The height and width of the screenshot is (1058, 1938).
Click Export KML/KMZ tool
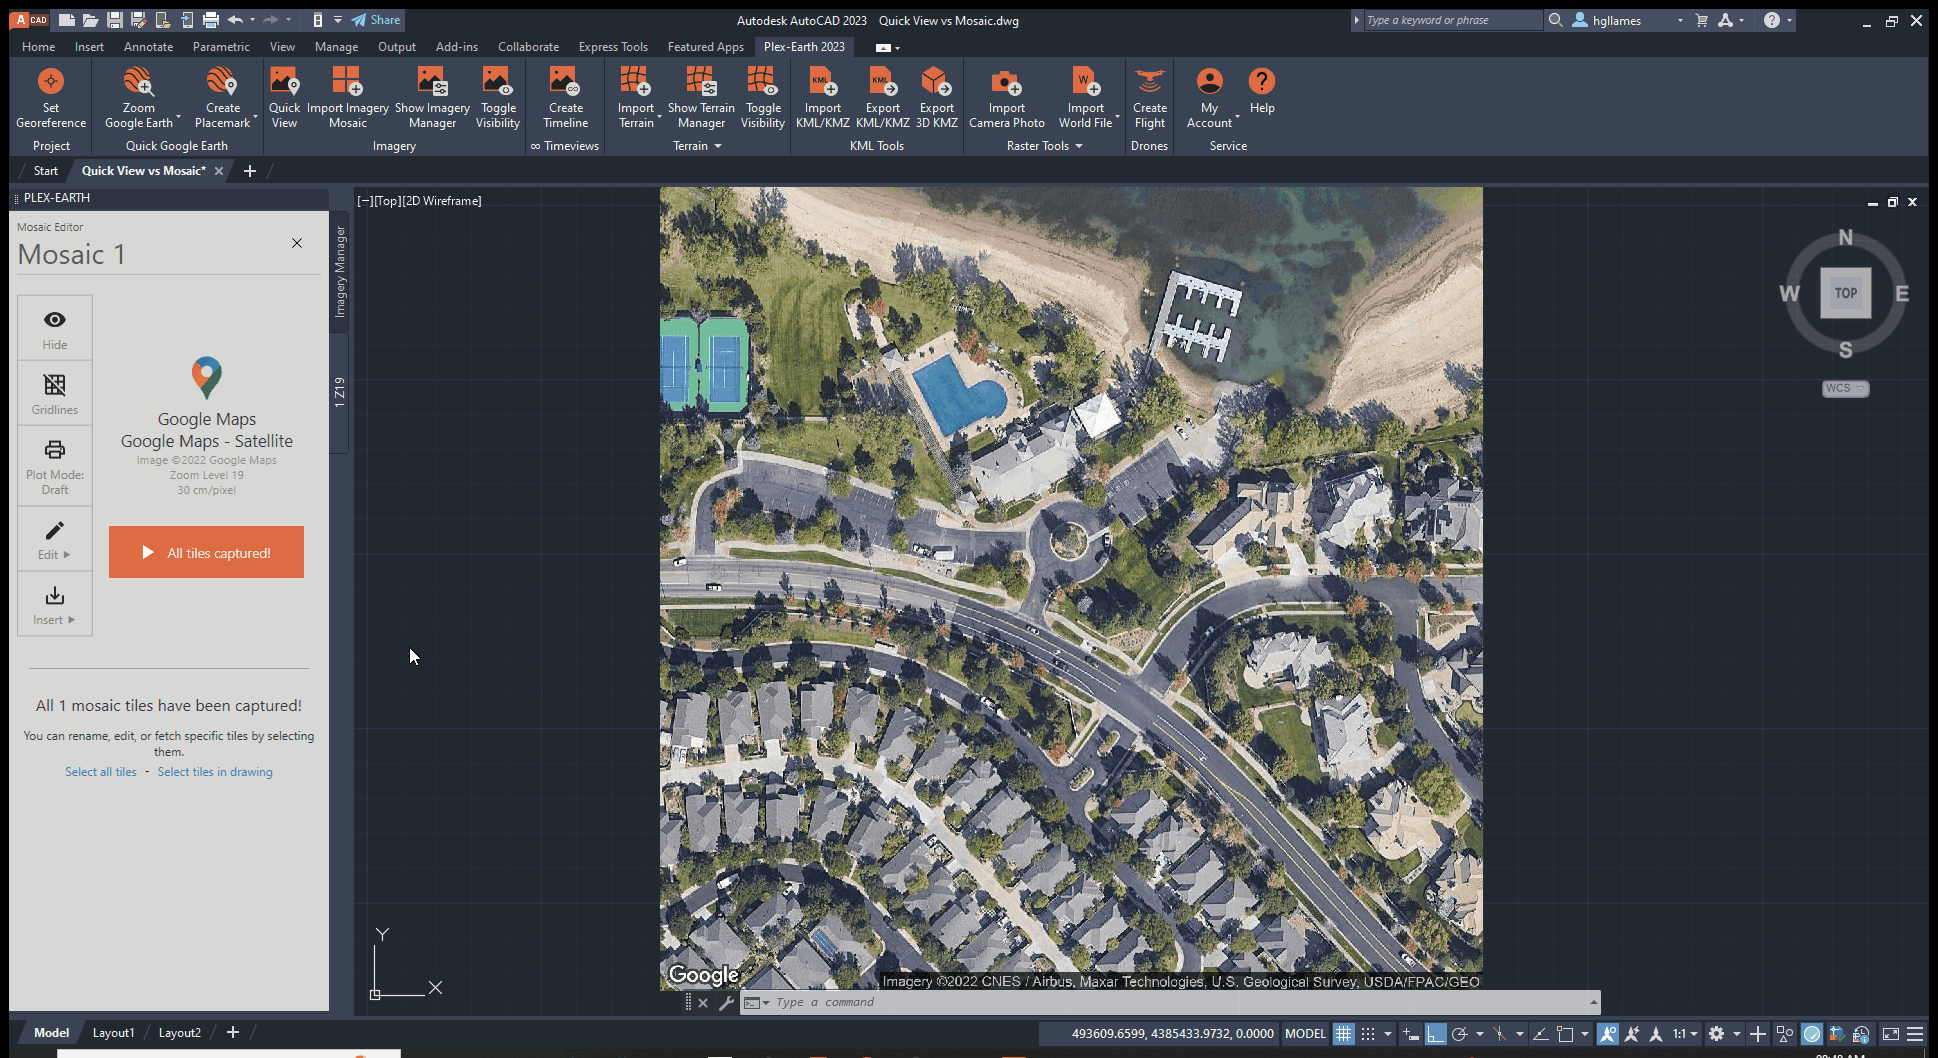tap(883, 98)
